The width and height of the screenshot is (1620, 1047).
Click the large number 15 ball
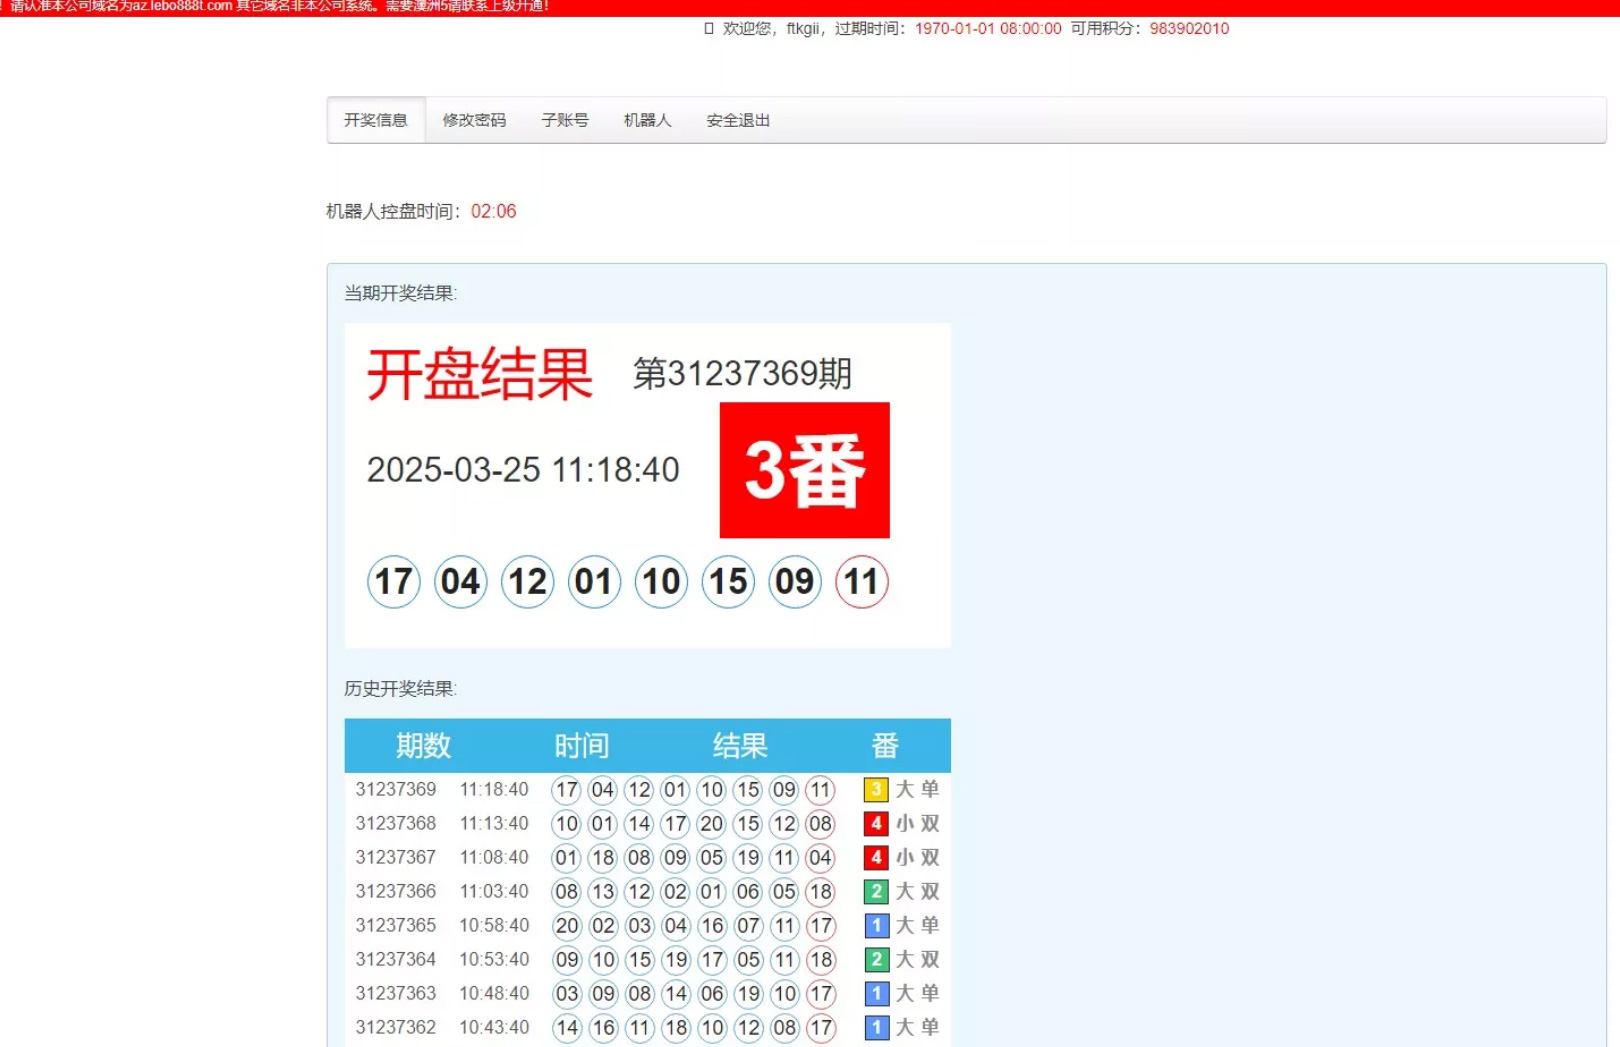728,582
